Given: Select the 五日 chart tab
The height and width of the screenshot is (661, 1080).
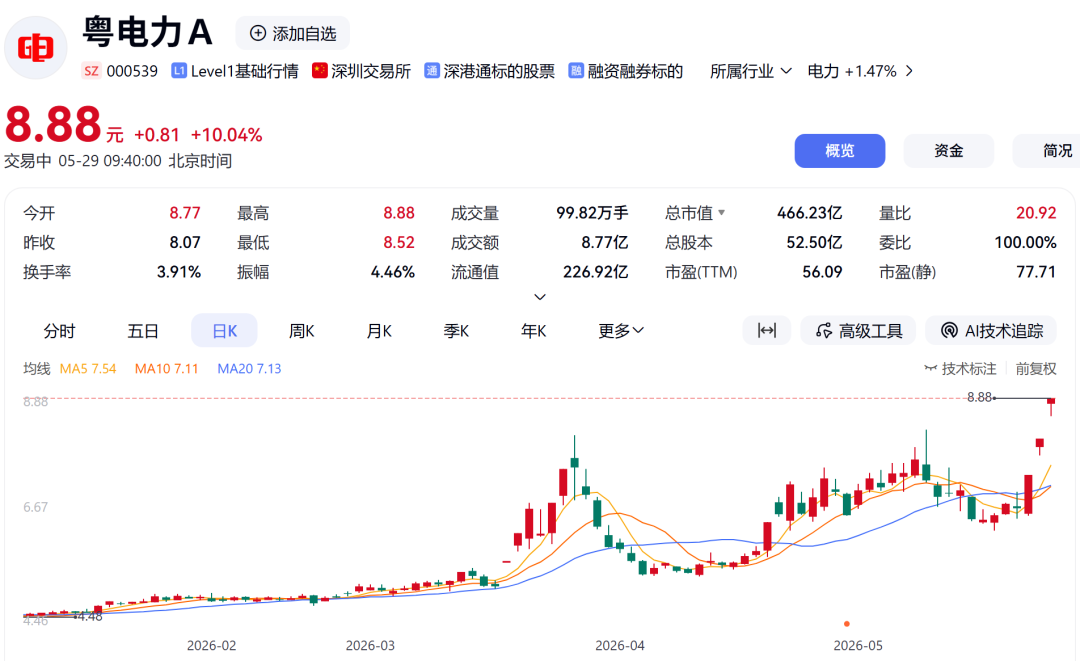Looking at the screenshot, I should (x=143, y=331).
